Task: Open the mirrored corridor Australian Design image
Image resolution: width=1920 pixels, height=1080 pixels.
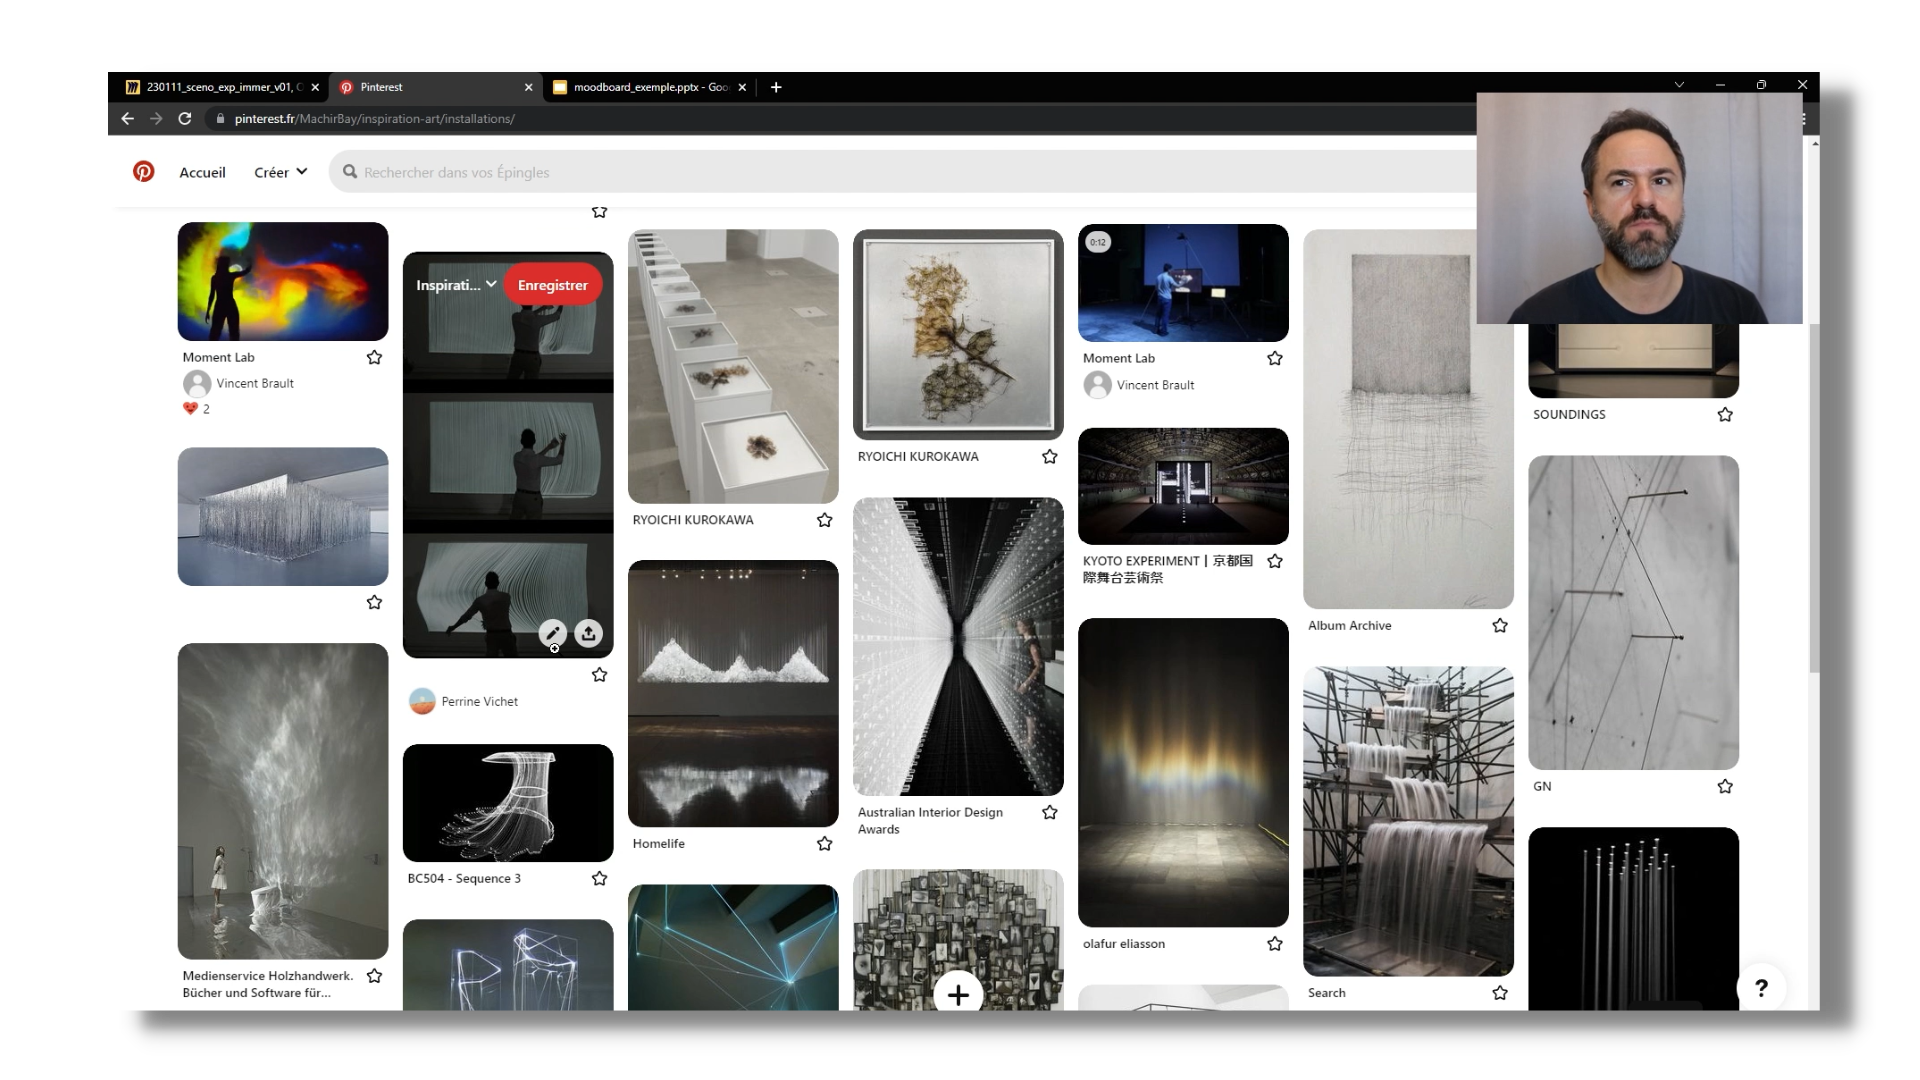Action: [x=958, y=646]
